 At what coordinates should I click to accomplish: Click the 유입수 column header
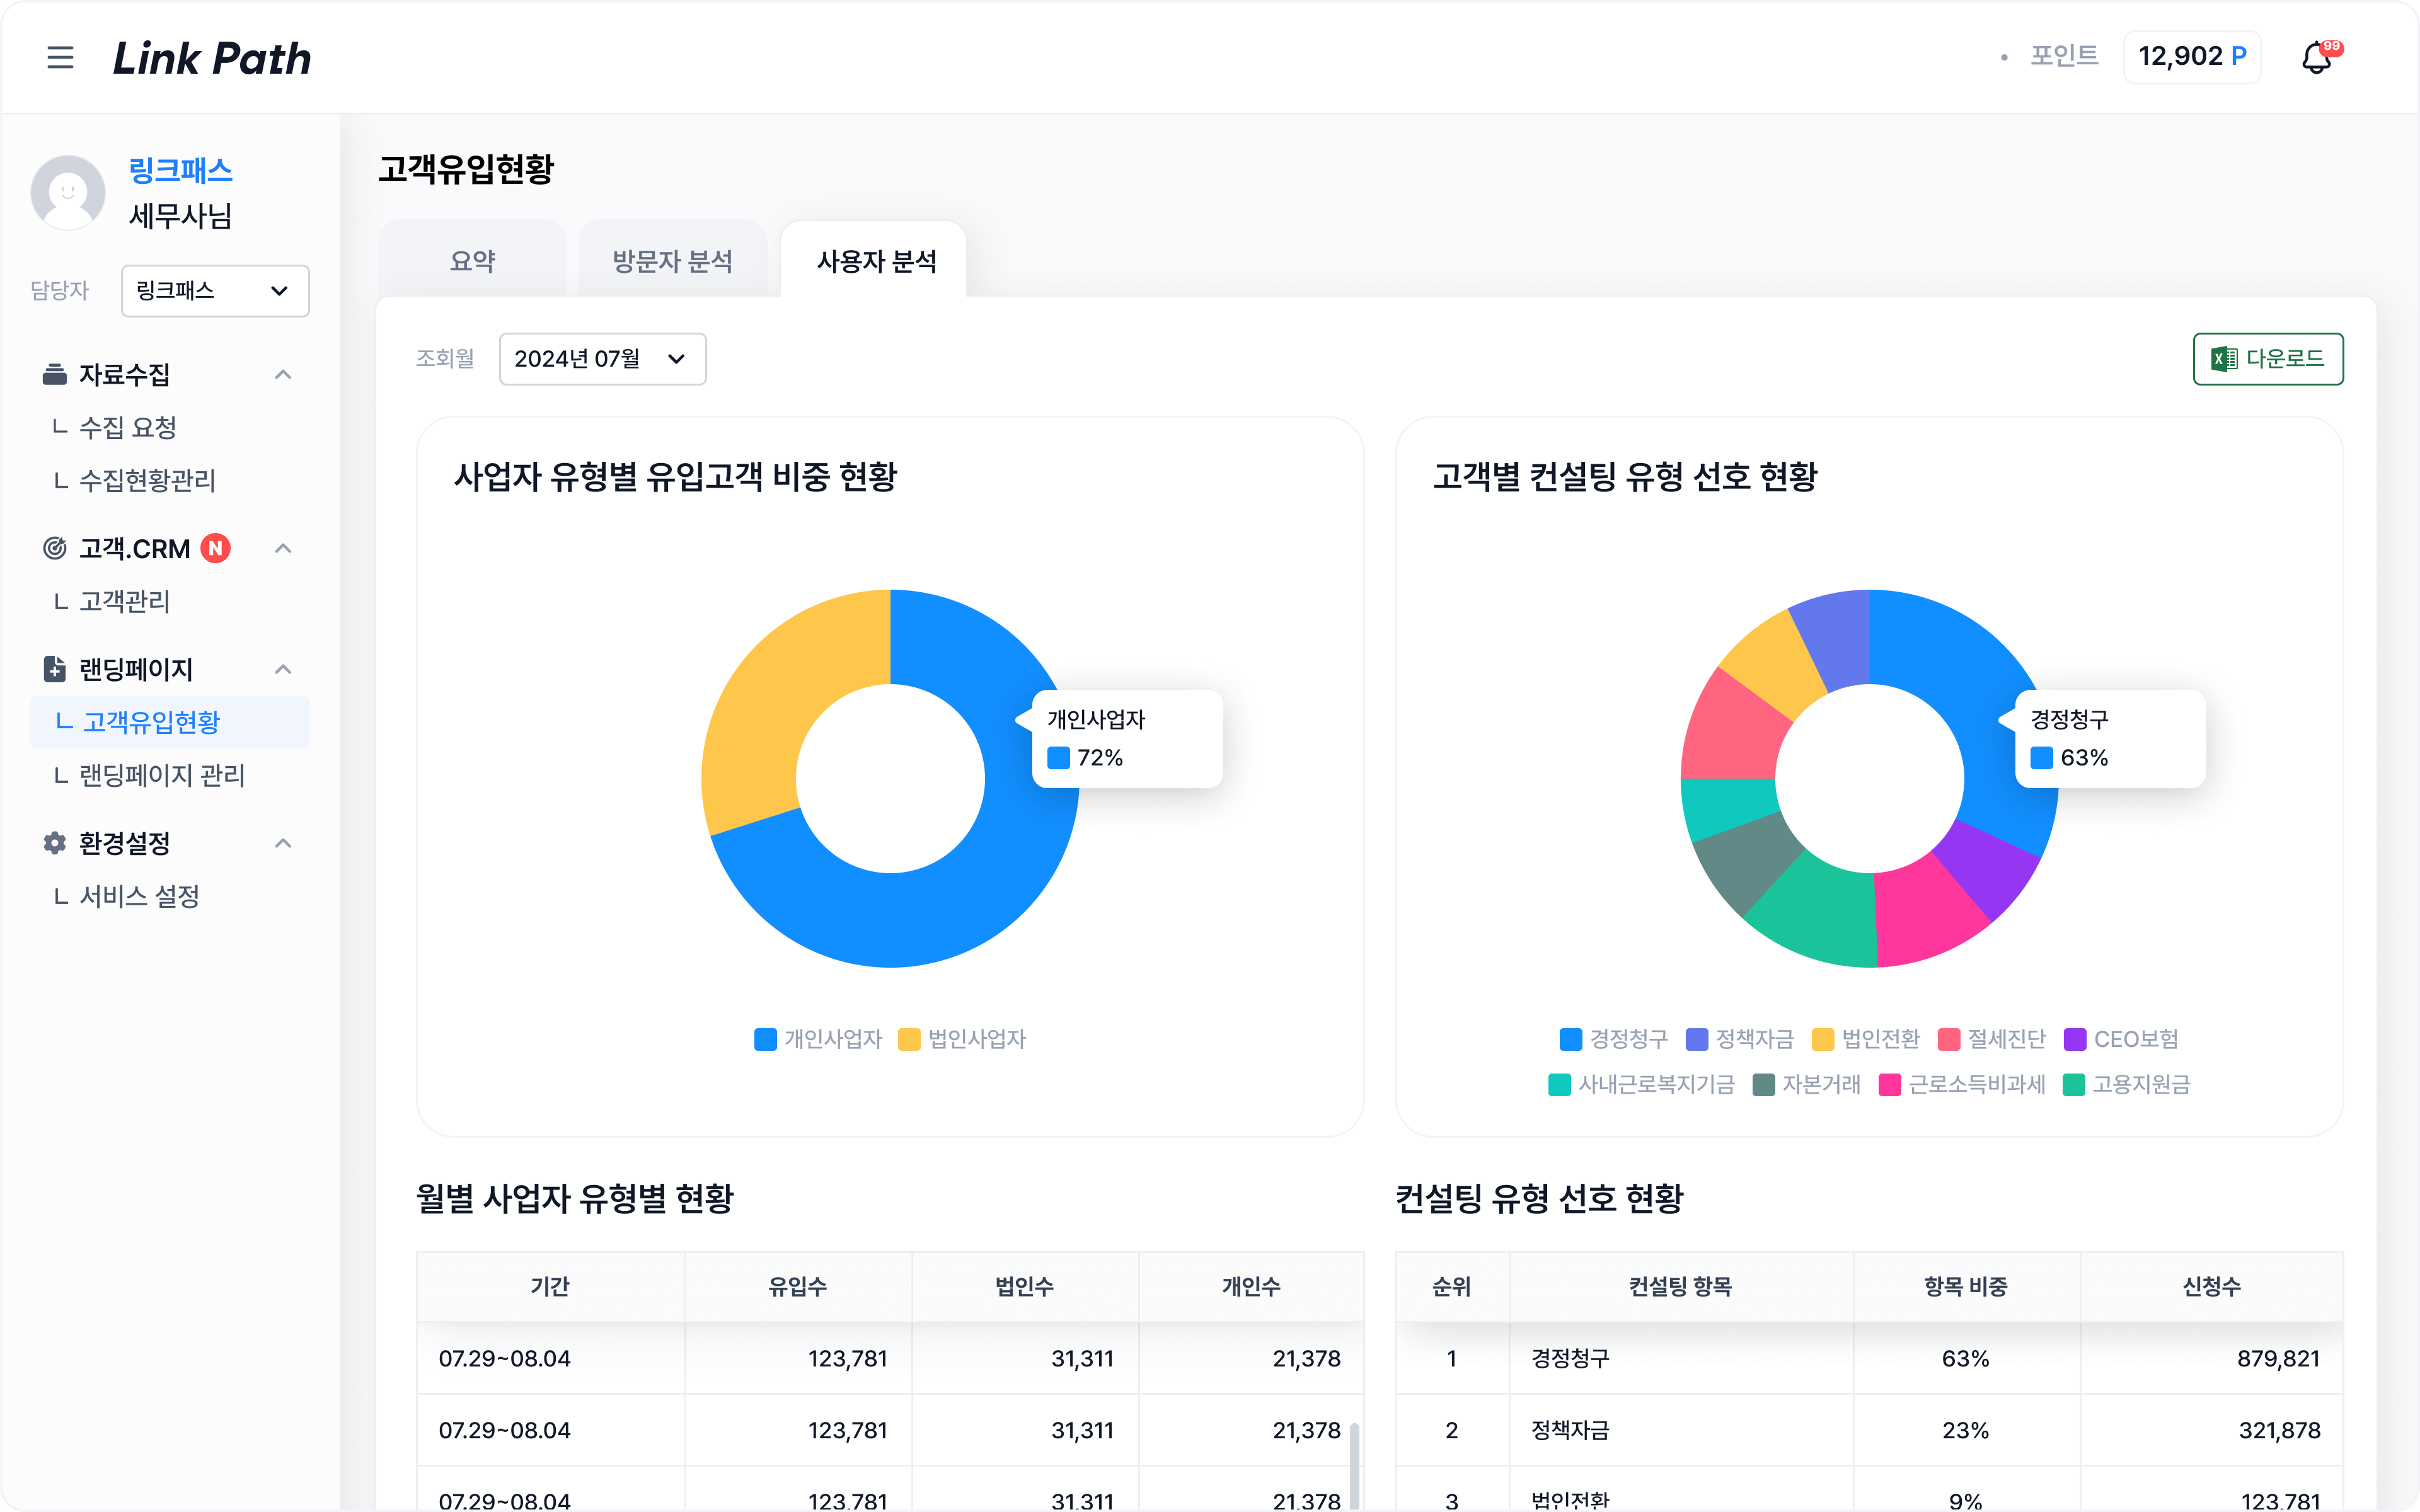(798, 1287)
